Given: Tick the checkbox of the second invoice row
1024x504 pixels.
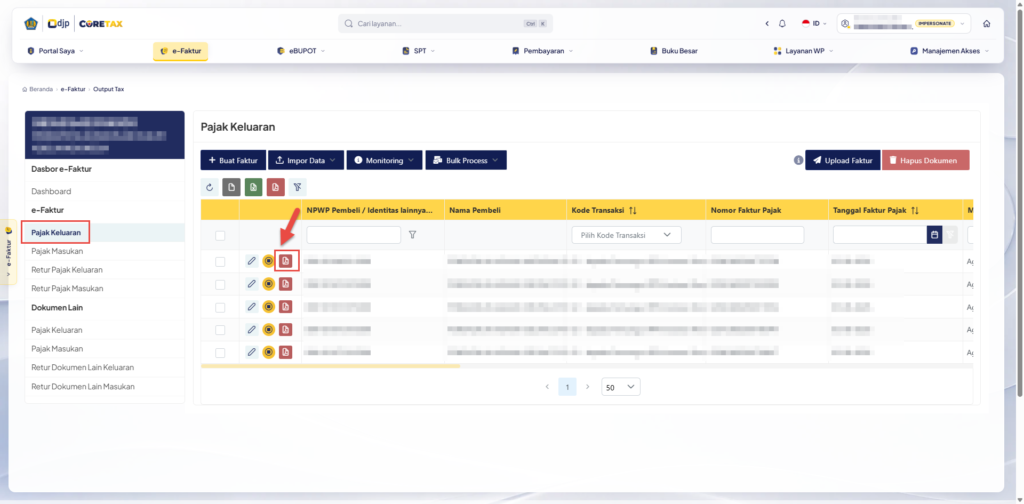Looking at the screenshot, I should point(220,285).
